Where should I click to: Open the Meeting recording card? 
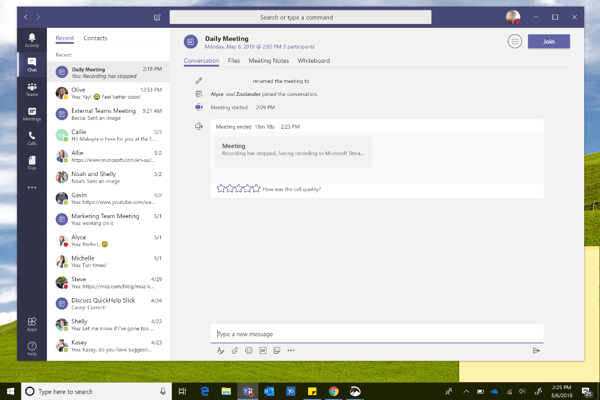point(293,152)
